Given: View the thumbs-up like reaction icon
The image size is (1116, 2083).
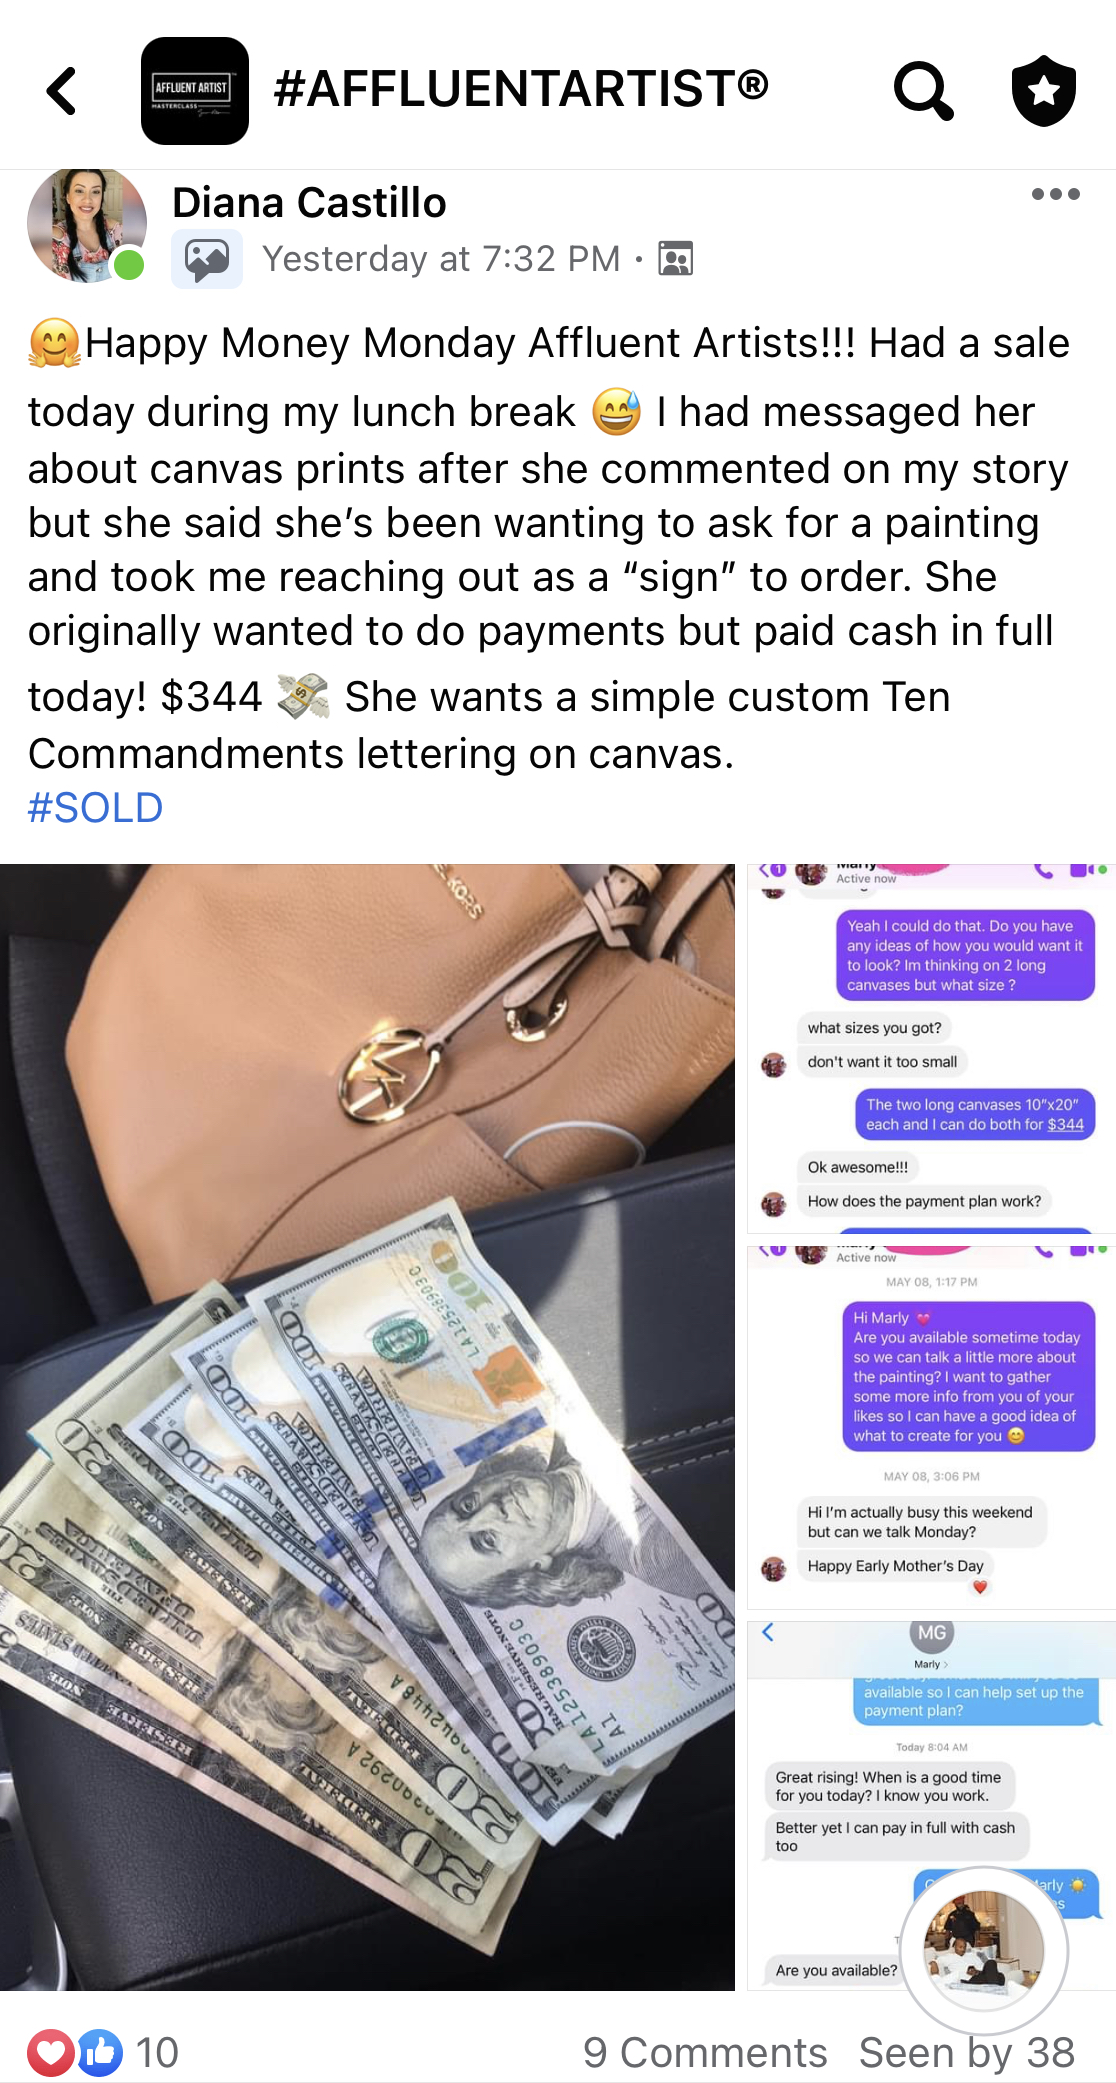Looking at the screenshot, I should point(99,2053).
